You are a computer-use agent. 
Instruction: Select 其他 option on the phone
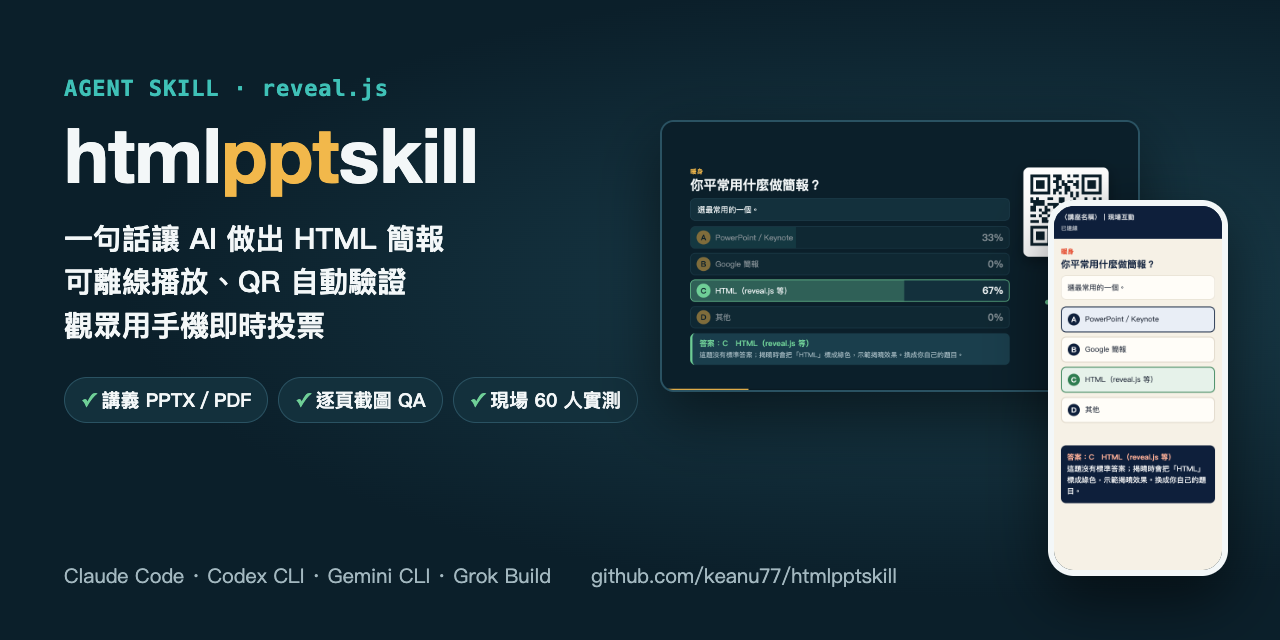coord(1138,410)
